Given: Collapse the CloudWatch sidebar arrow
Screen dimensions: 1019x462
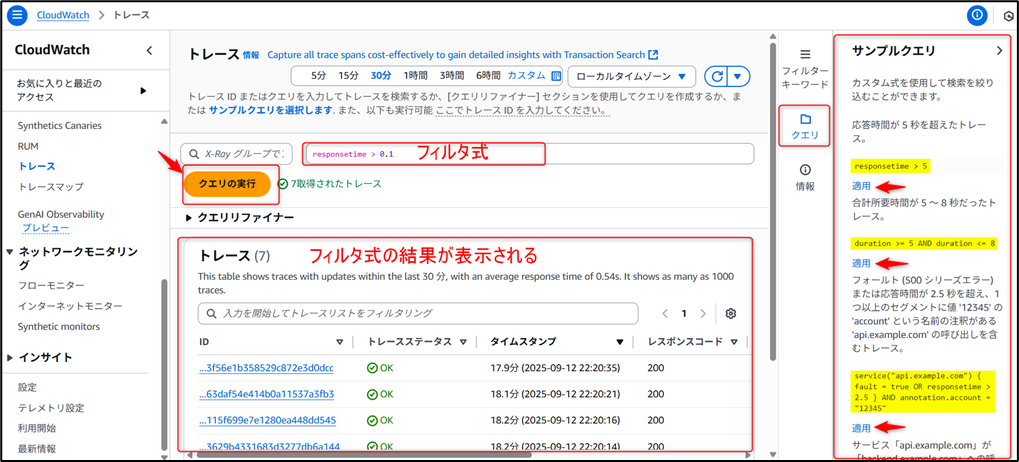Looking at the screenshot, I should [149, 50].
